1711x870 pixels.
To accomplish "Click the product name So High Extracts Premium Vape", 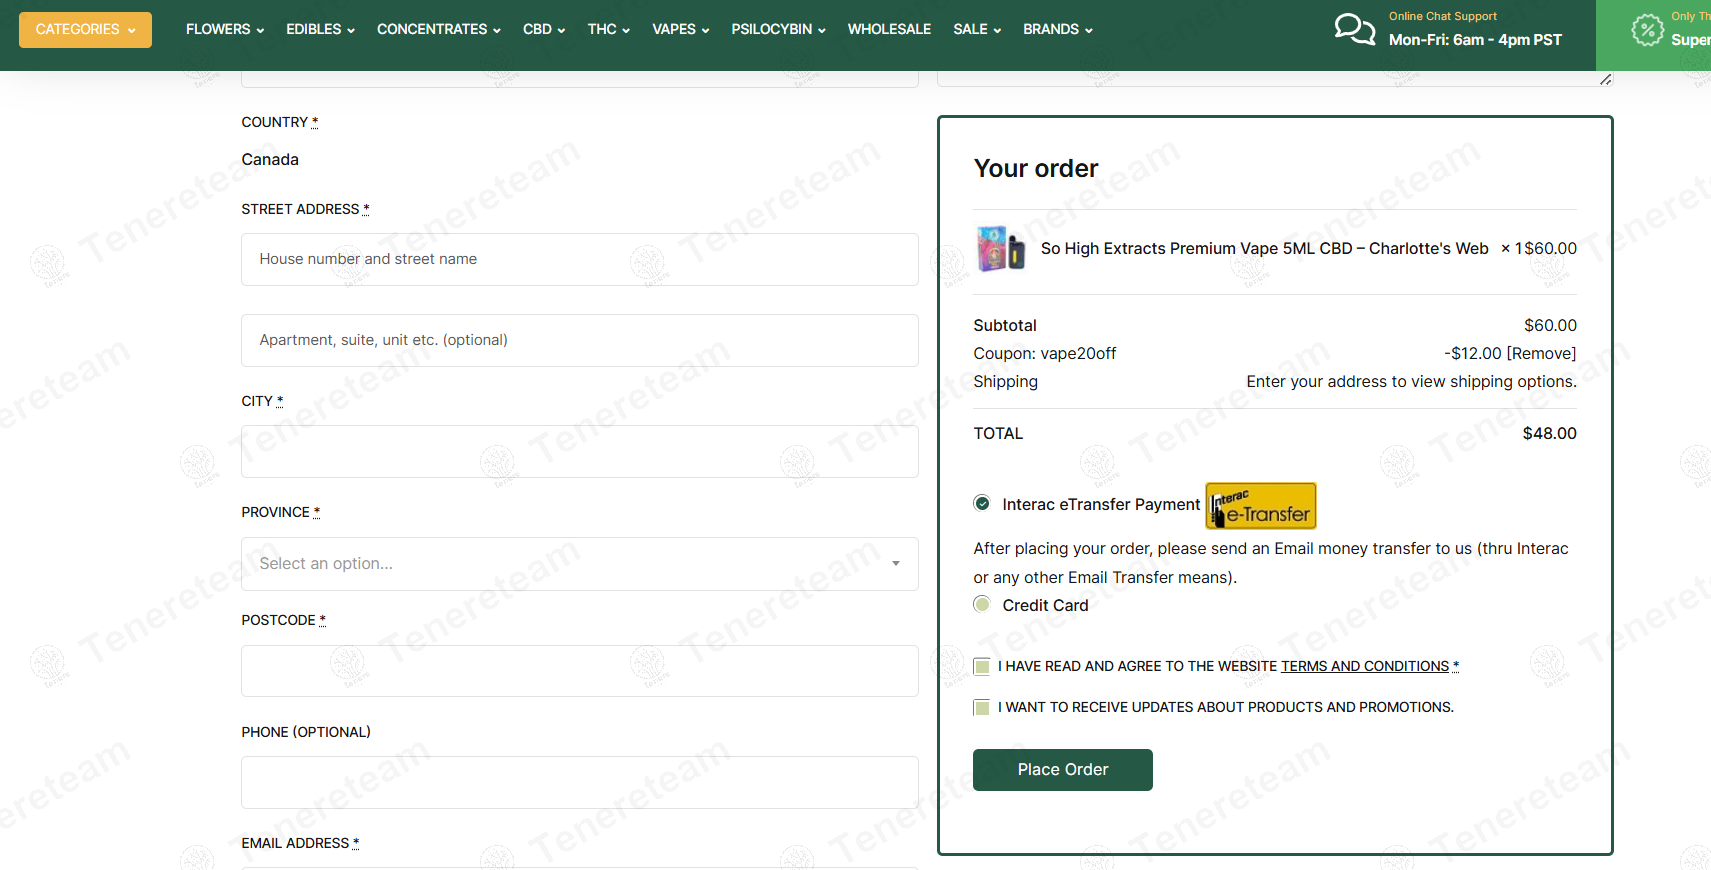I will pyautogui.click(x=1264, y=248).
